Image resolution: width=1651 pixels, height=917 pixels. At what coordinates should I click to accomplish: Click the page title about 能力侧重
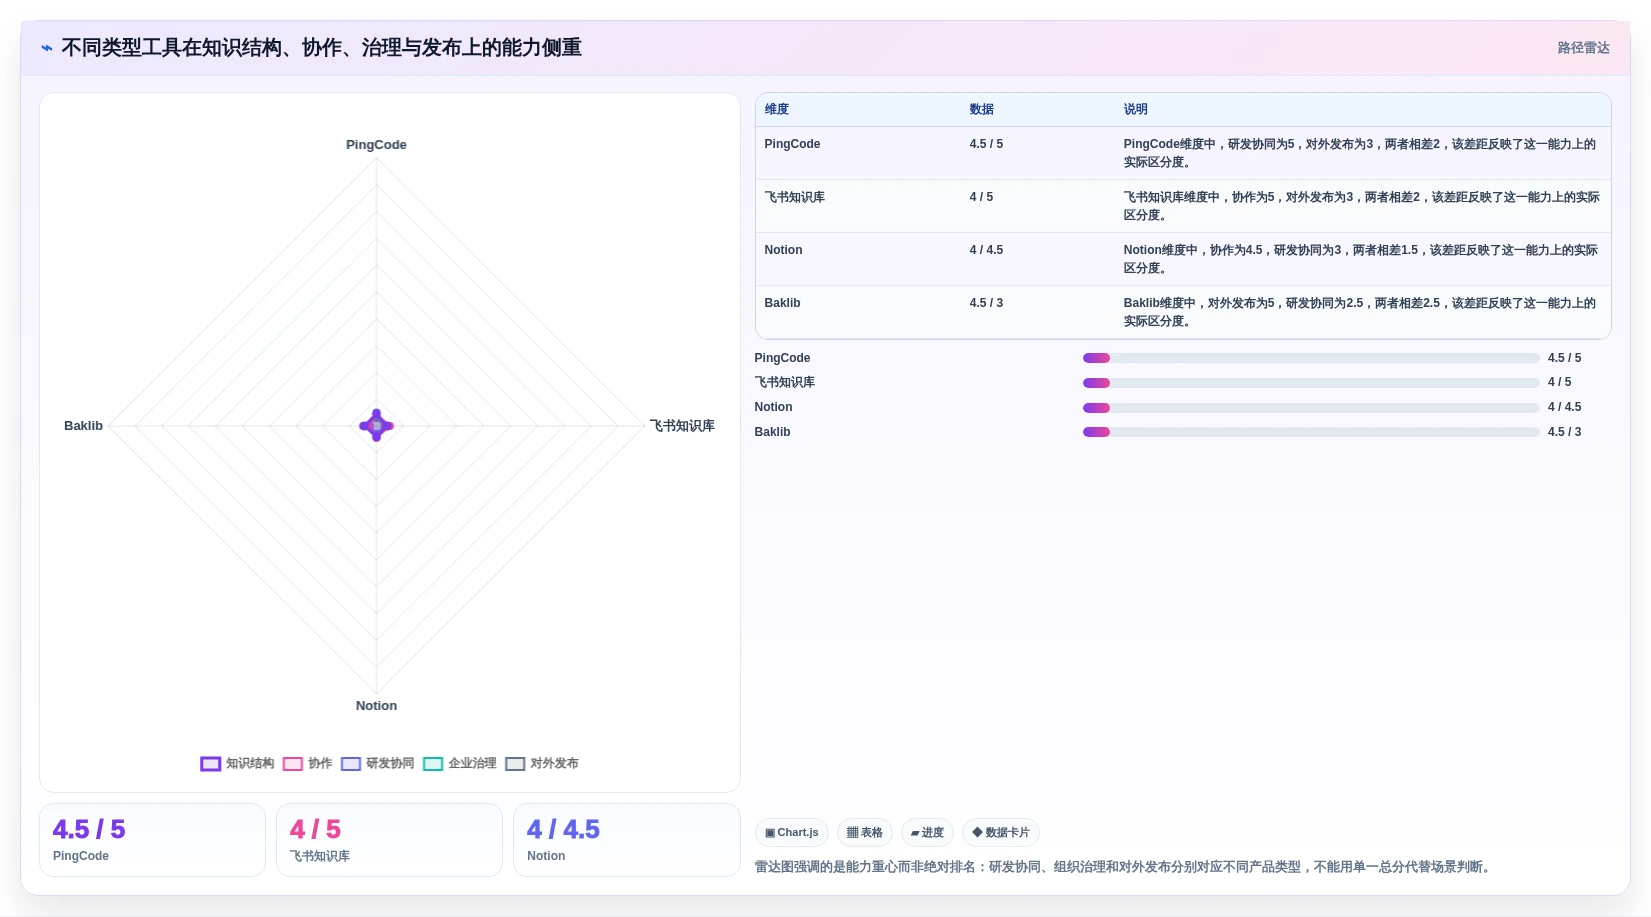pyautogui.click(x=321, y=48)
